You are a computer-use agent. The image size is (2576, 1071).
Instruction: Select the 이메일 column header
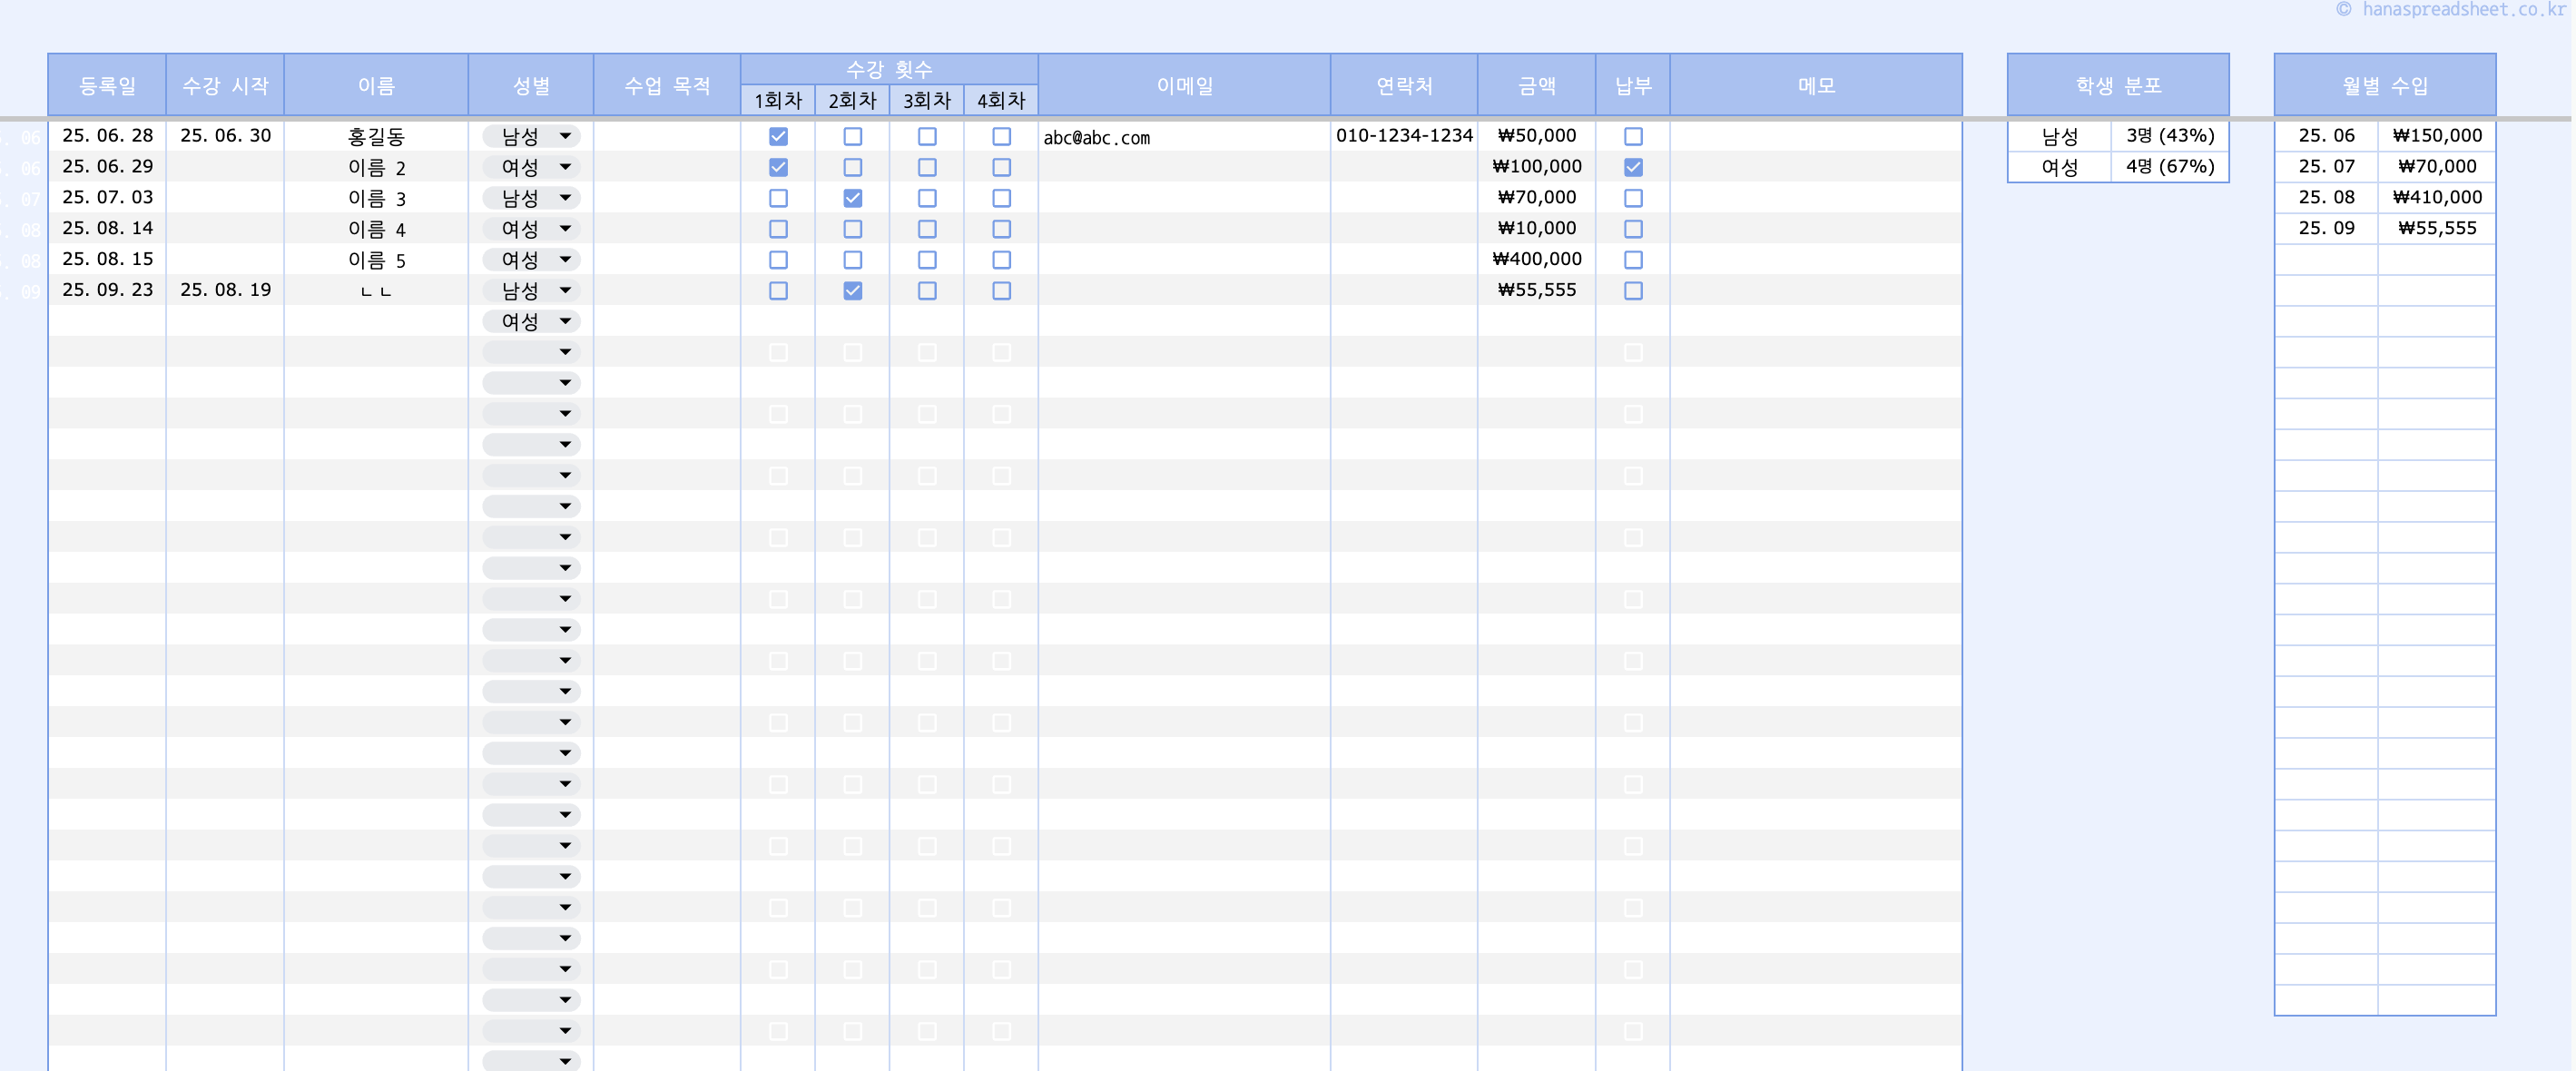coord(1184,85)
